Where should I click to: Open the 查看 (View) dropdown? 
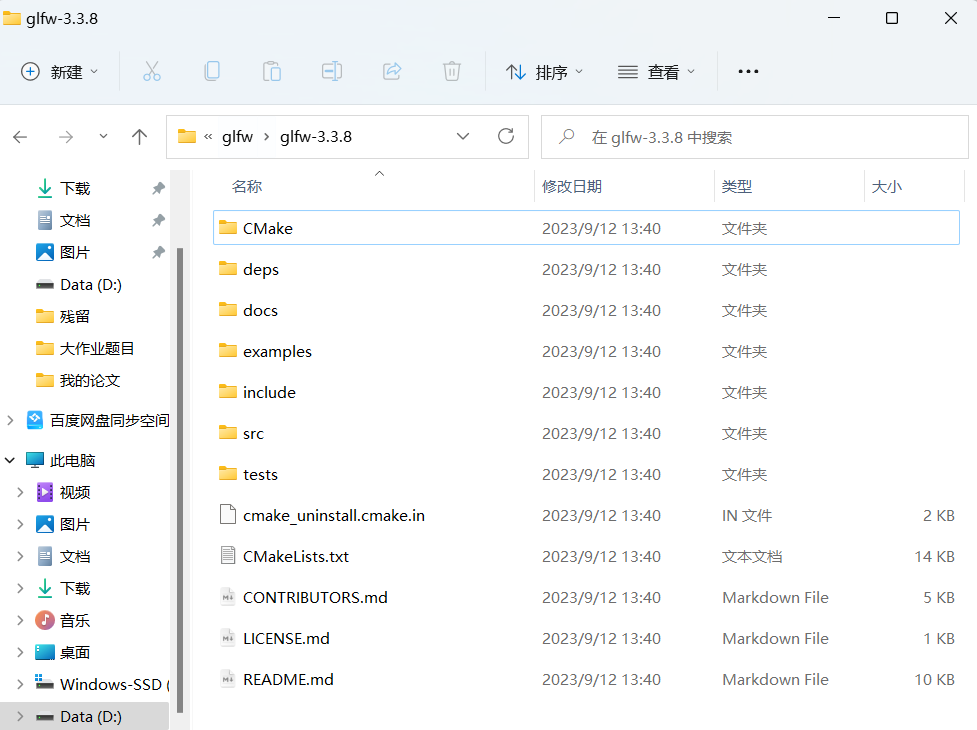(x=656, y=72)
